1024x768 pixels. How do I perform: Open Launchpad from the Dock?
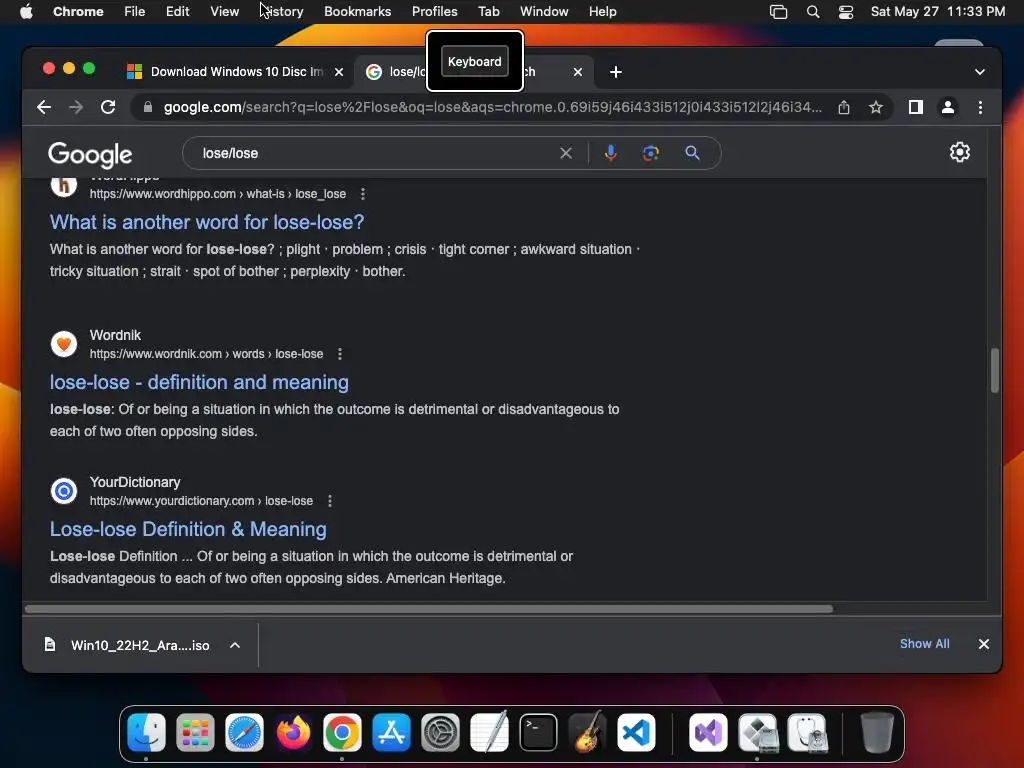click(x=195, y=732)
